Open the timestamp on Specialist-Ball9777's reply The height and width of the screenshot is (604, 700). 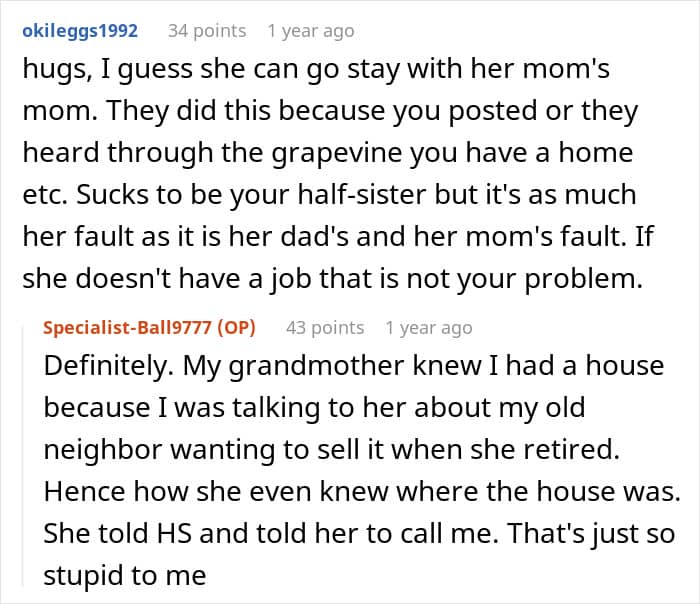[429, 327]
